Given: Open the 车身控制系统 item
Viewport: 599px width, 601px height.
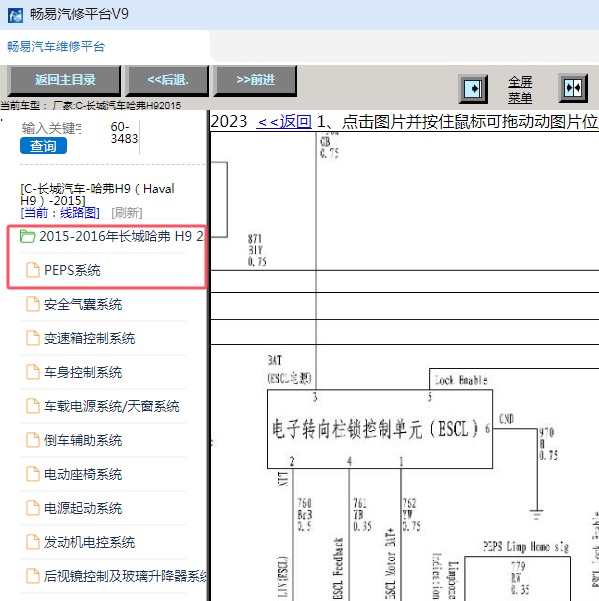Looking at the screenshot, I should click(x=83, y=373).
